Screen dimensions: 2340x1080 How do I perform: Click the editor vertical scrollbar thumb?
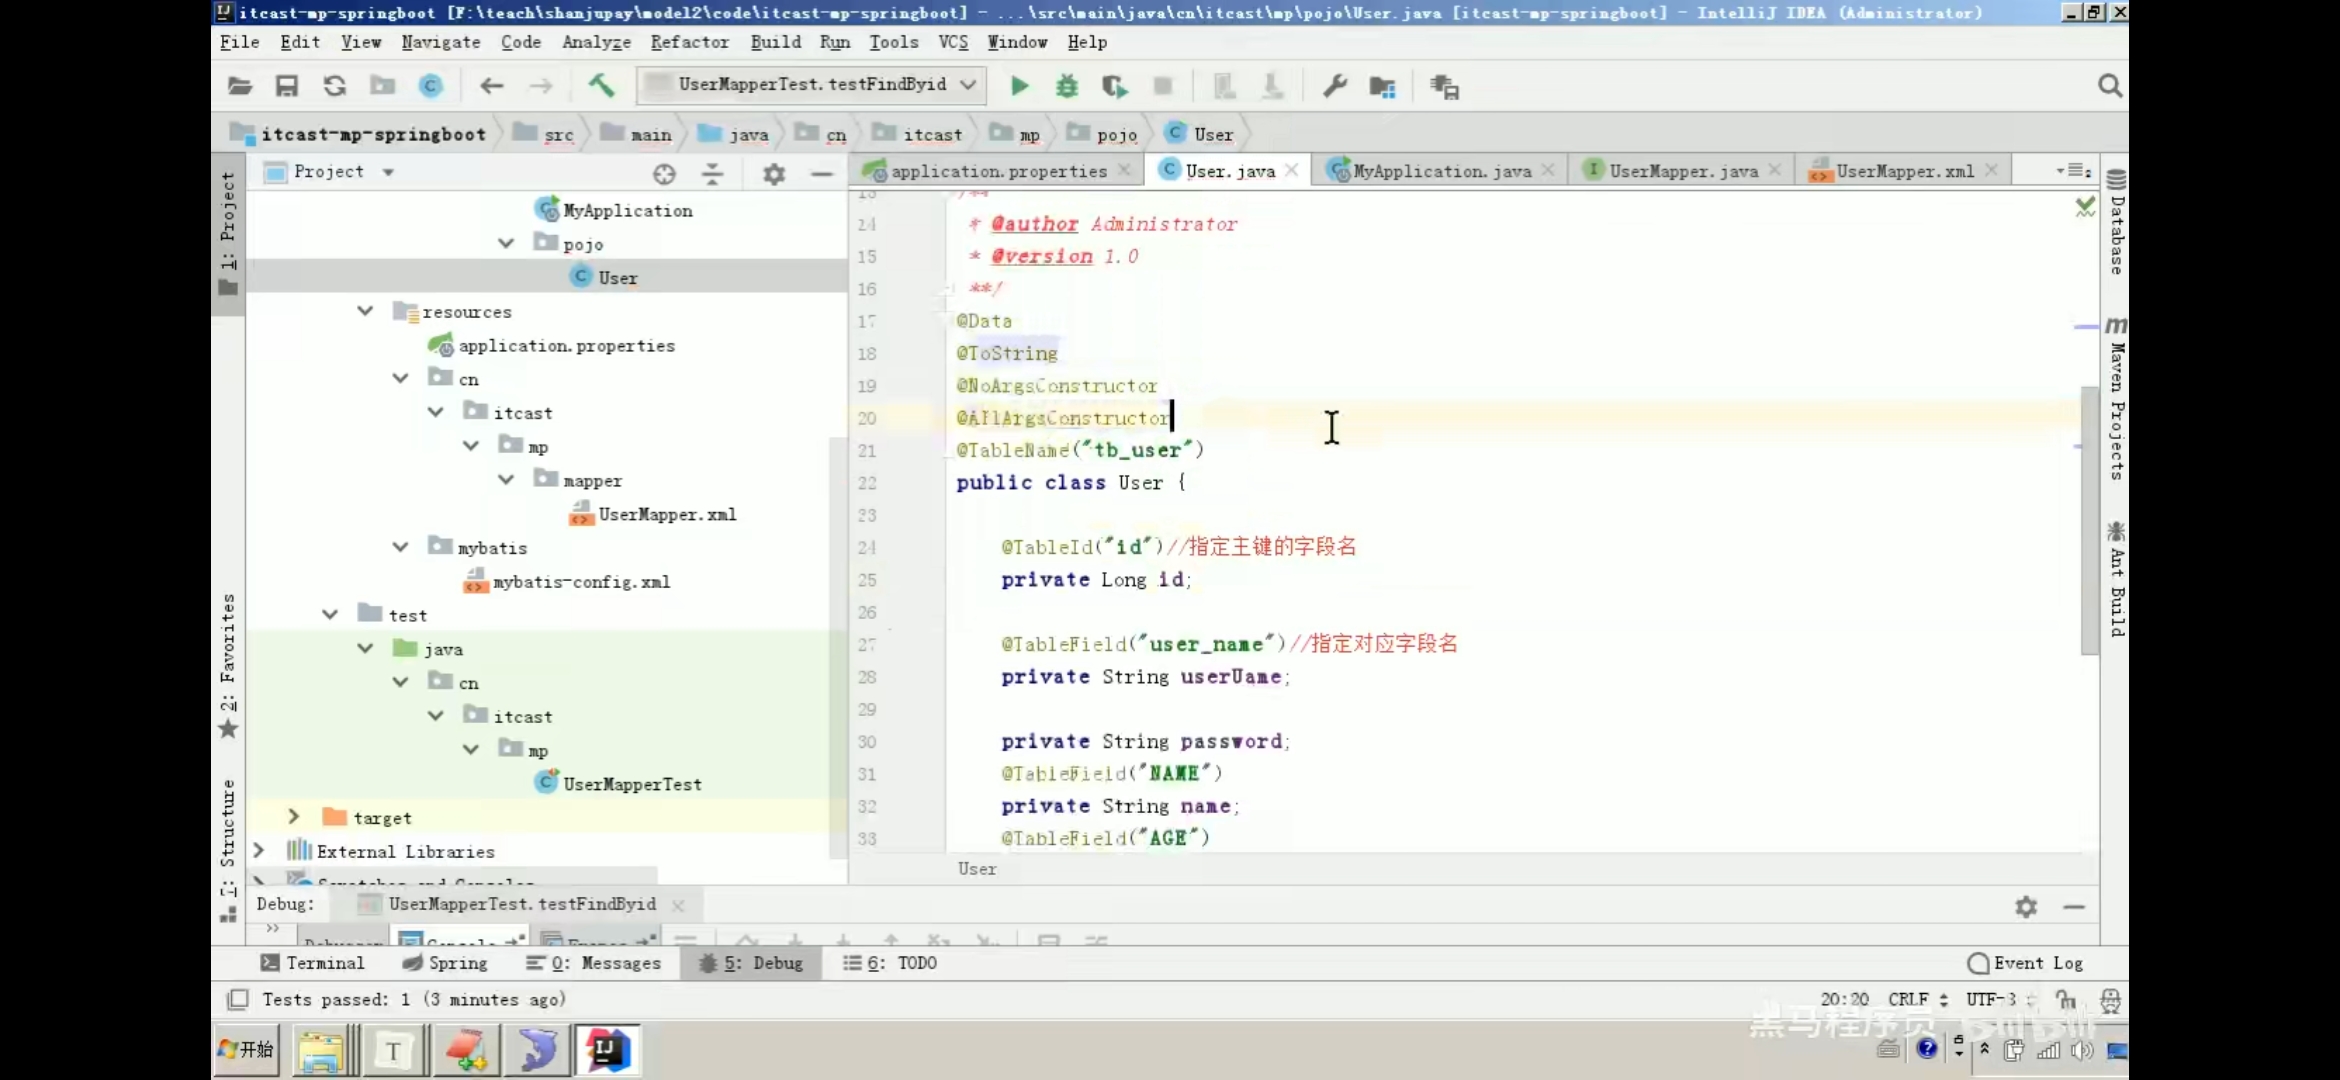pyautogui.click(x=2089, y=520)
